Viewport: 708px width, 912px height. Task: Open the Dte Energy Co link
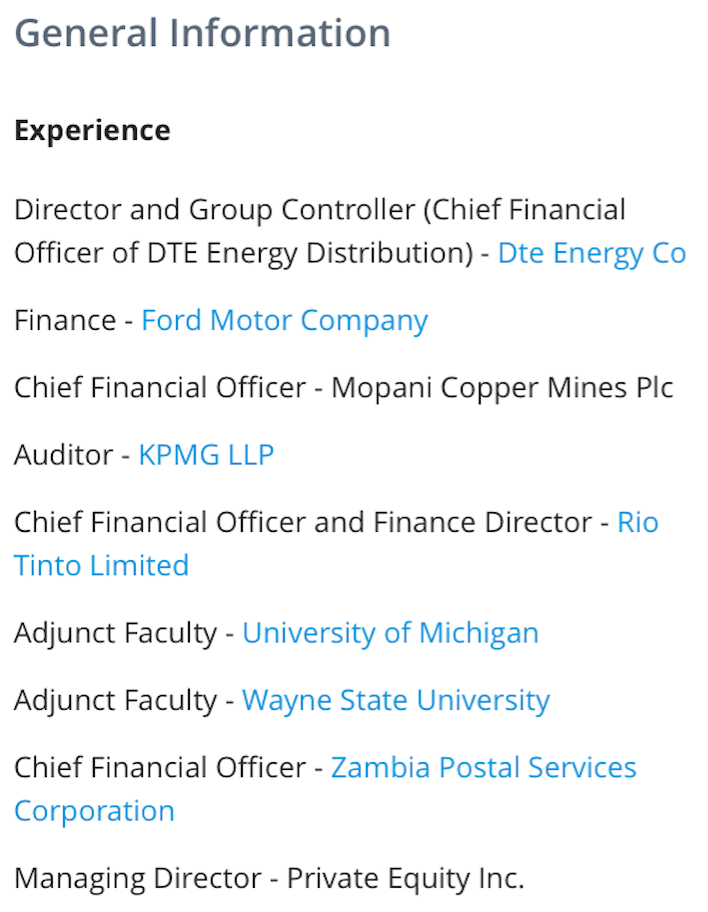(592, 254)
